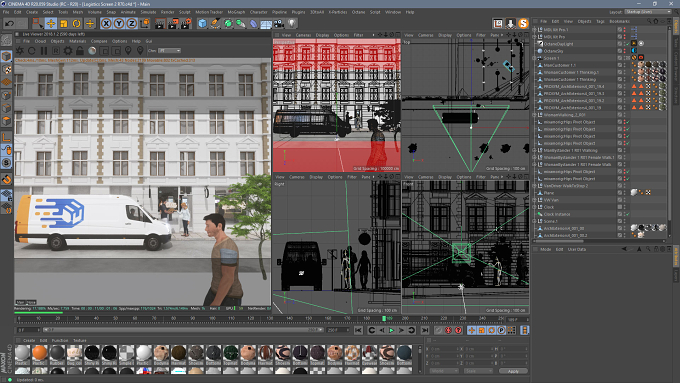Add a Cube primitive object
The image size is (680, 383).
[x=203, y=23]
